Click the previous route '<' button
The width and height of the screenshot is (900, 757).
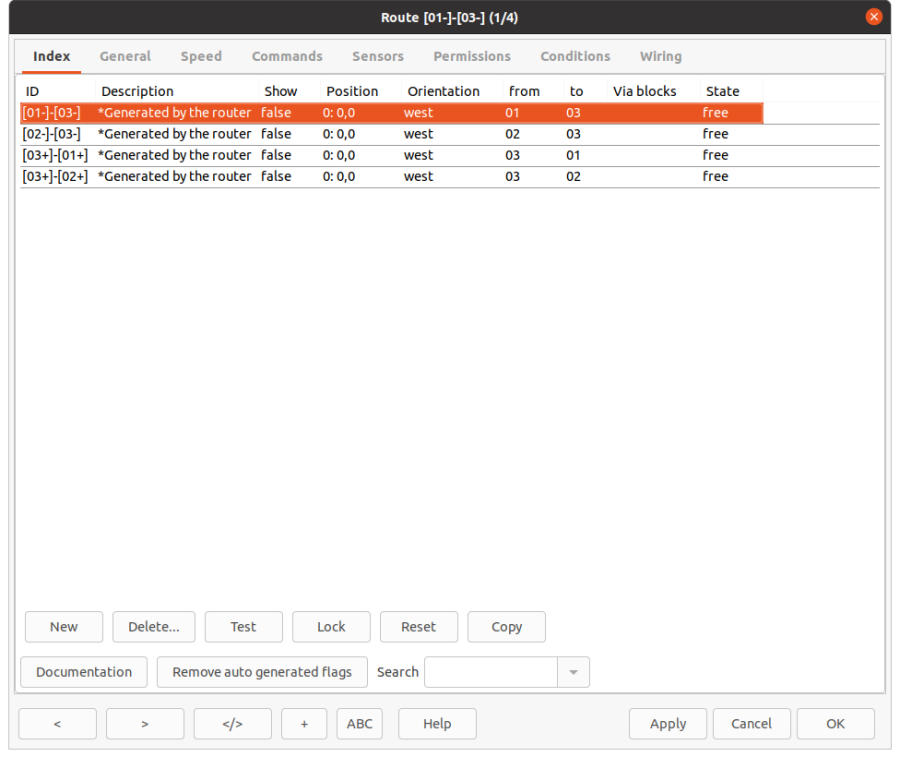(x=57, y=724)
